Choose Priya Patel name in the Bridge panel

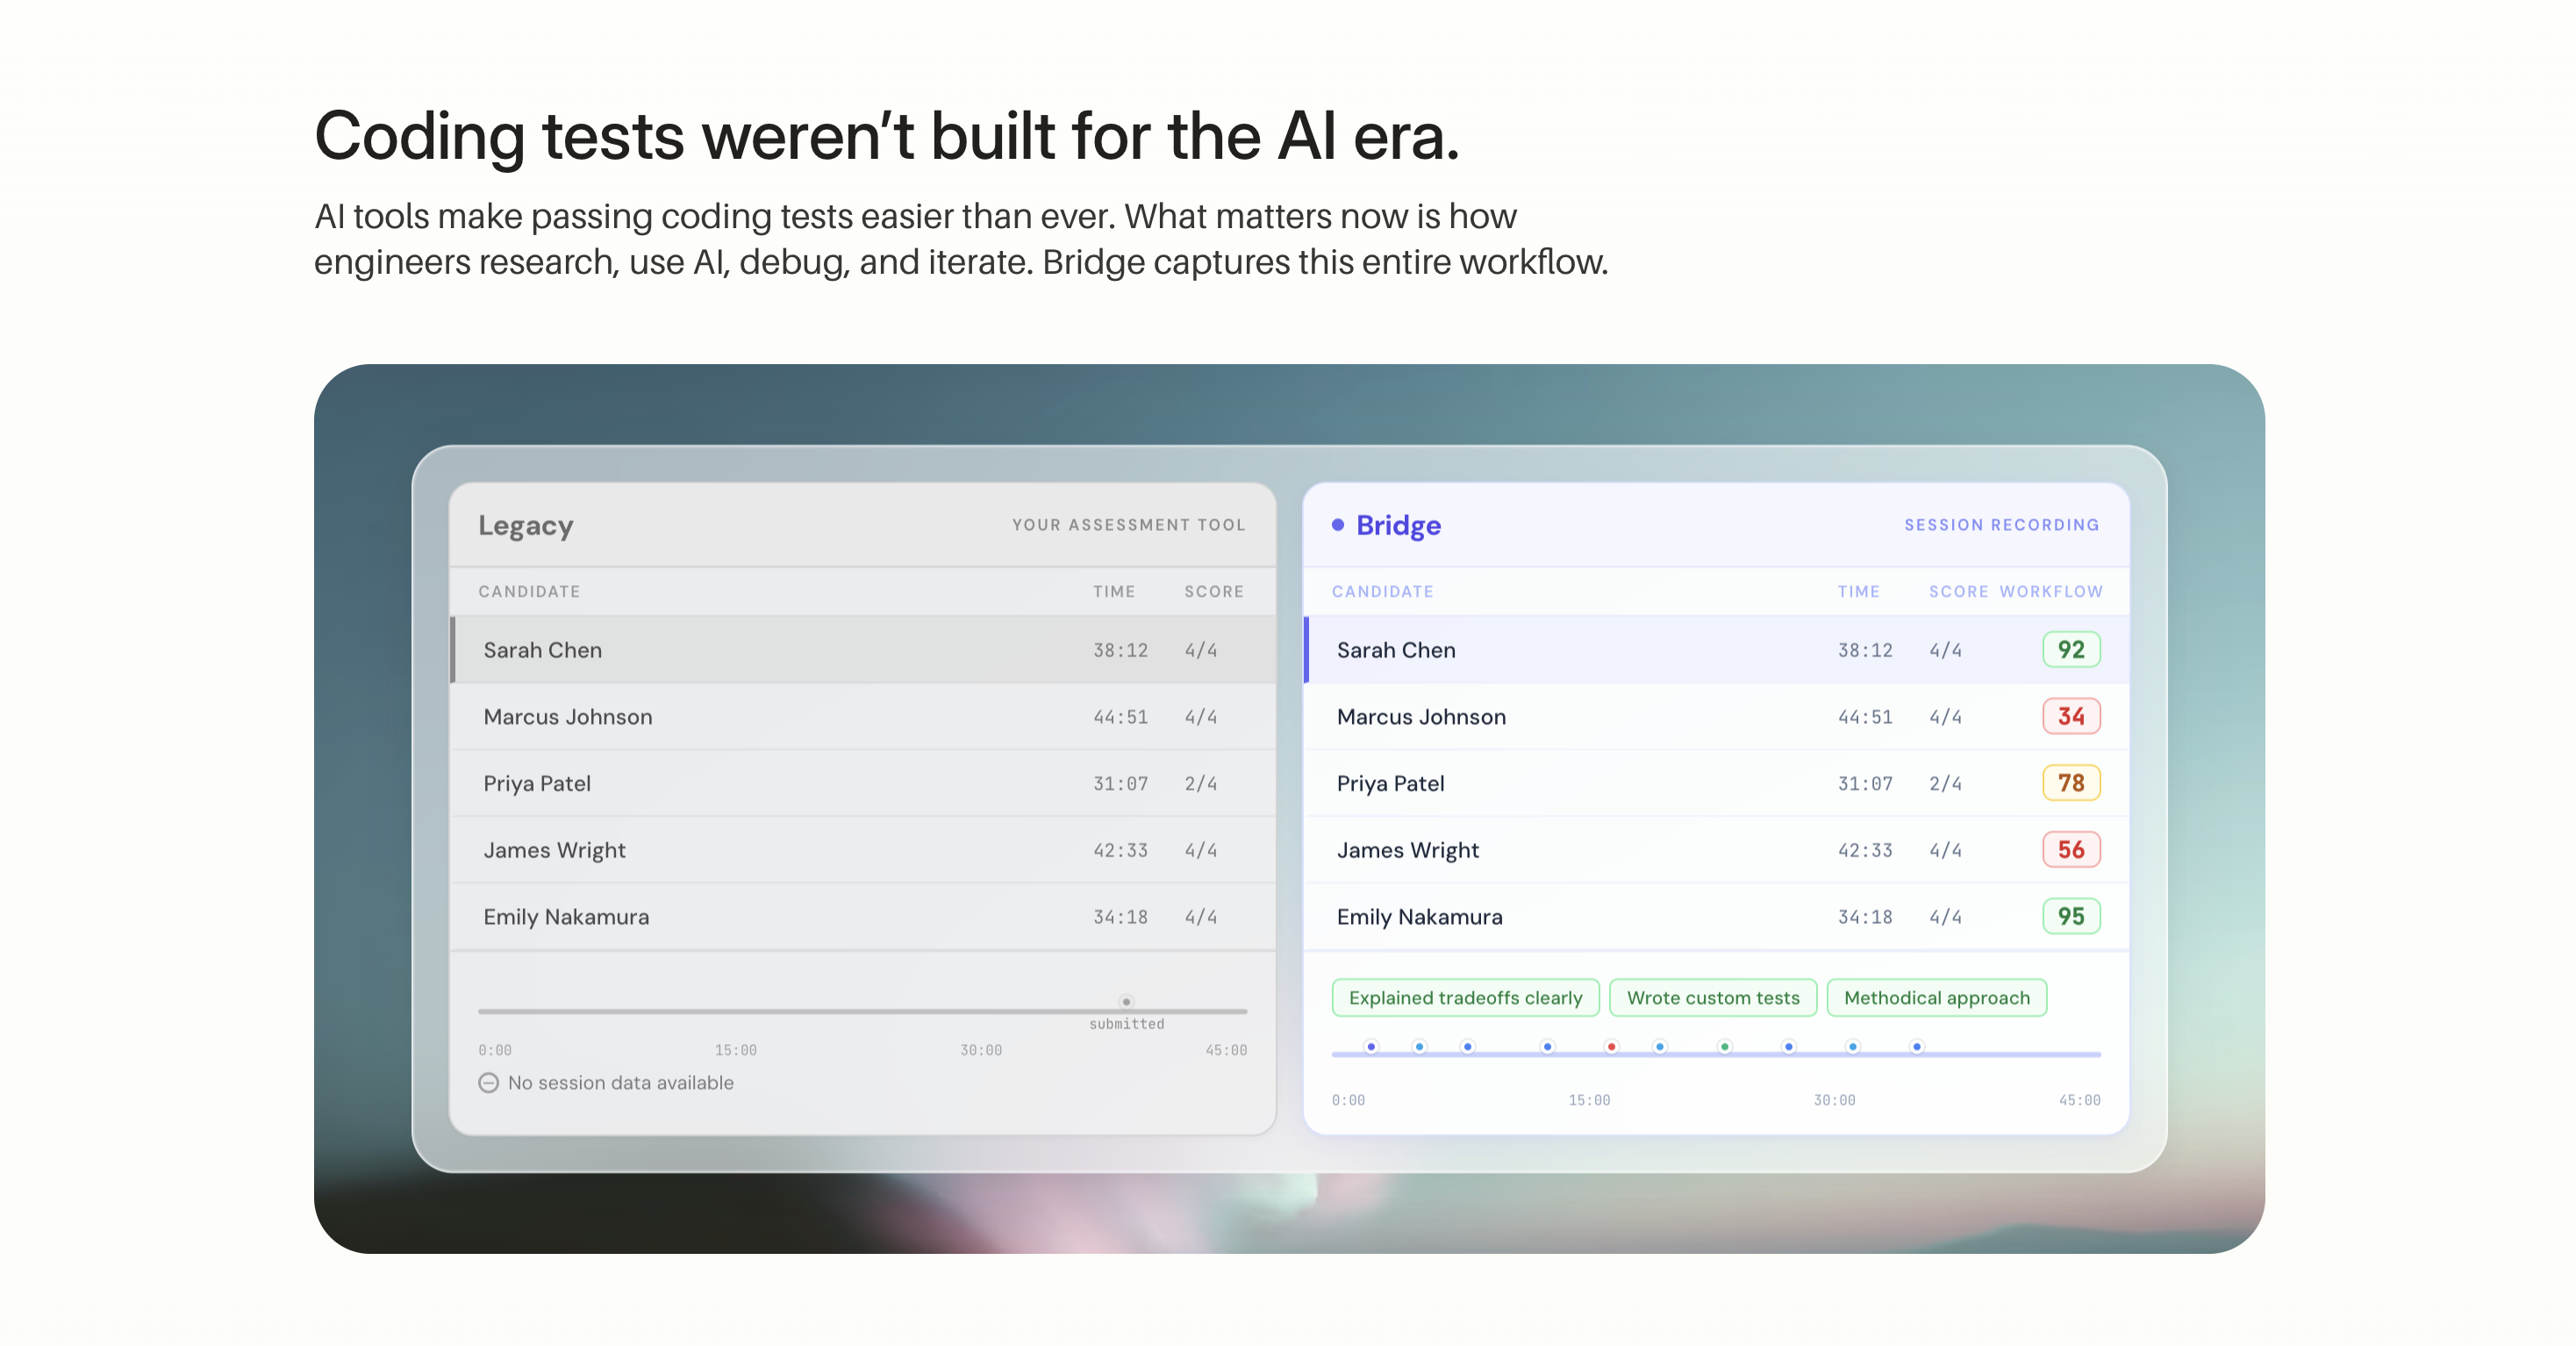click(1390, 784)
